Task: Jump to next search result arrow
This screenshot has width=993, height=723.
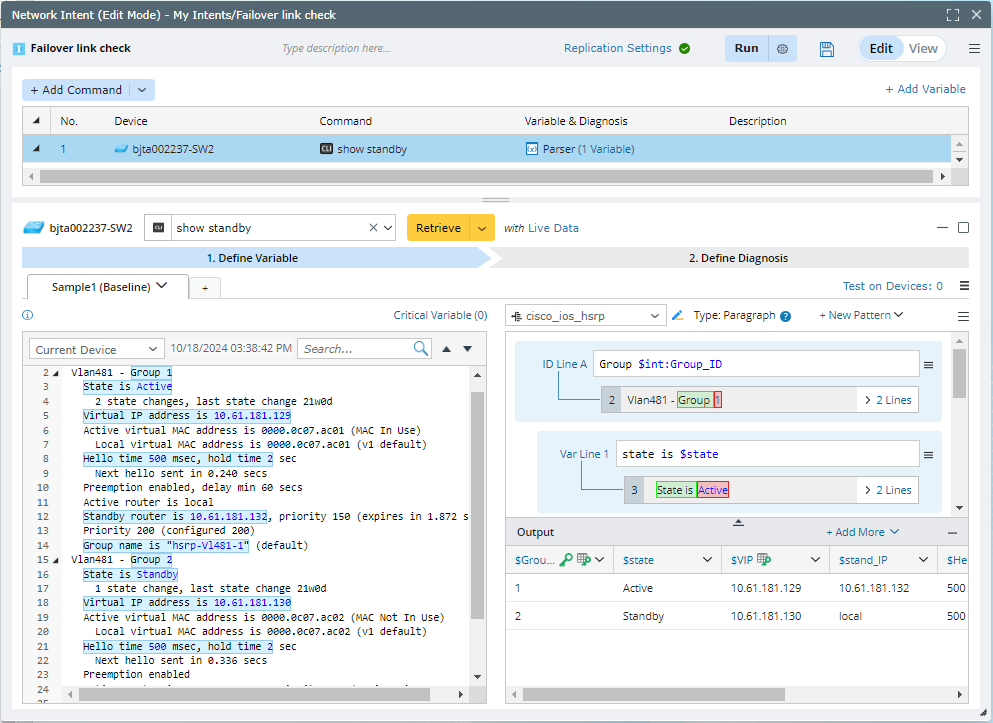Action: (x=467, y=349)
